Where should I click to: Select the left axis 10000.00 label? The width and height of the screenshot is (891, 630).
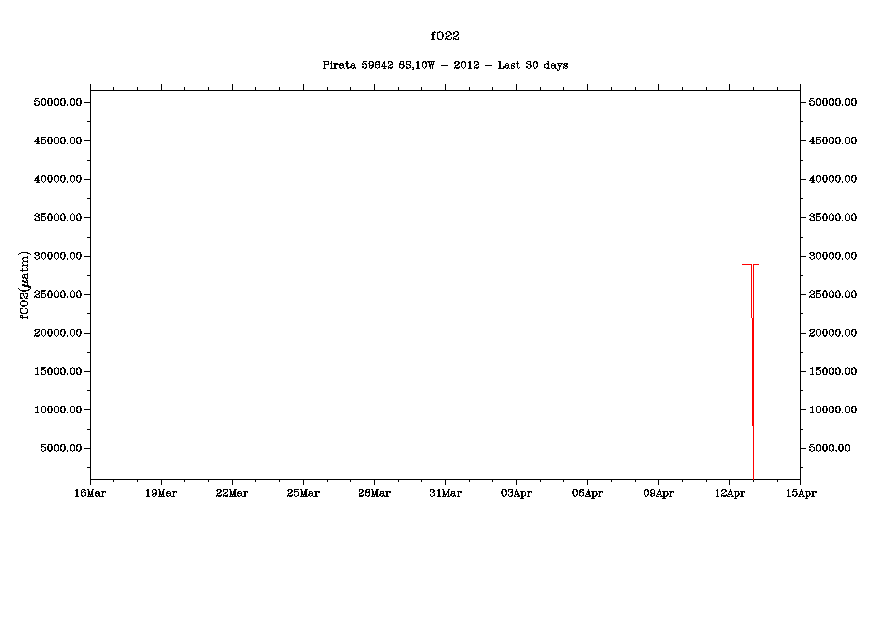click(57, 410)
